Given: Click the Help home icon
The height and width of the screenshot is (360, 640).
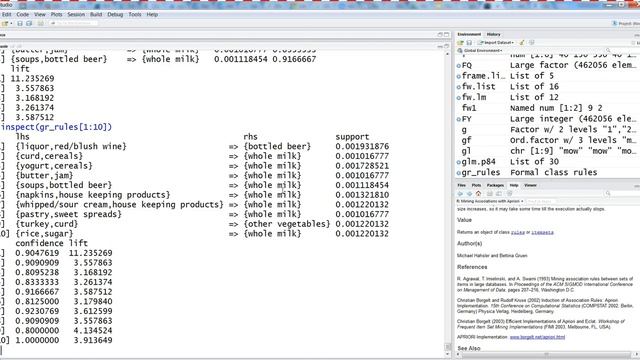Looking at the screenshot, I should pos(478,194).
